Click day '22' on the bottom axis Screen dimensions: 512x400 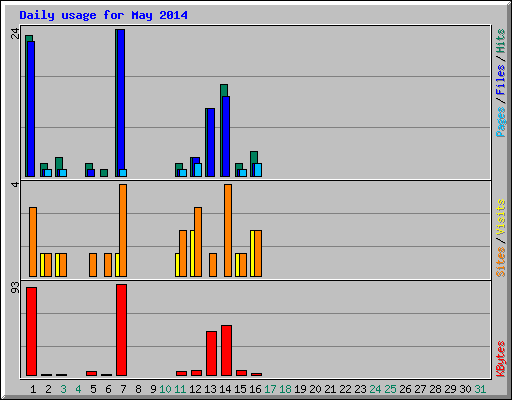coord(345,389)
